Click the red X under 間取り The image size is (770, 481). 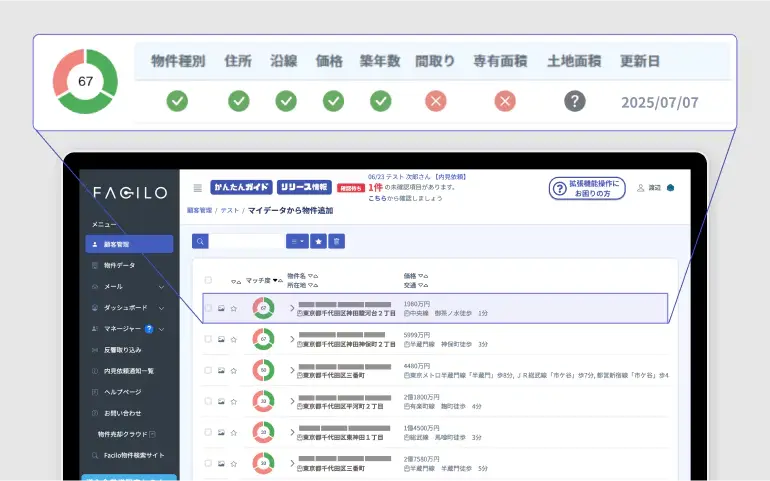(435, 101)
